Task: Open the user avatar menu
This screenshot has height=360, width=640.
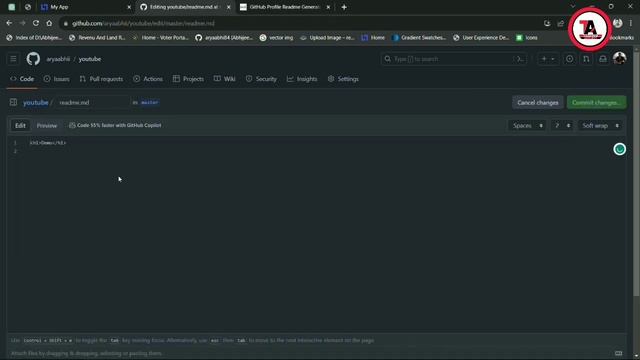Action: [620, 59]
